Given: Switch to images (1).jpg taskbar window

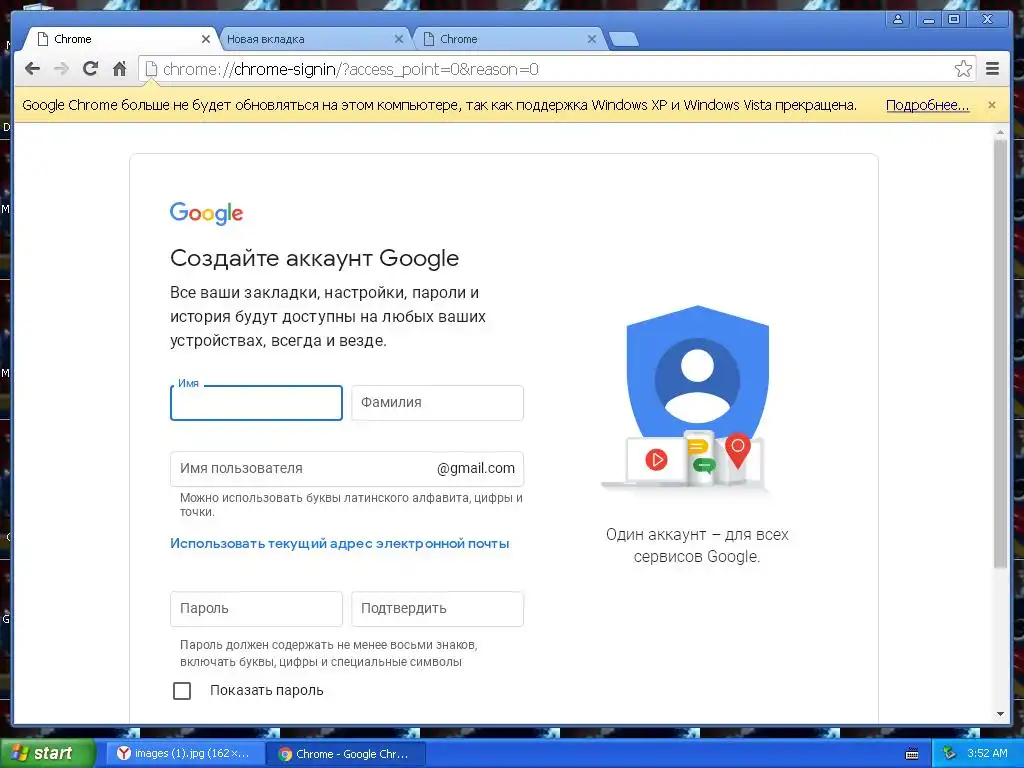Looking at the screenshot, I should [185, 753].
